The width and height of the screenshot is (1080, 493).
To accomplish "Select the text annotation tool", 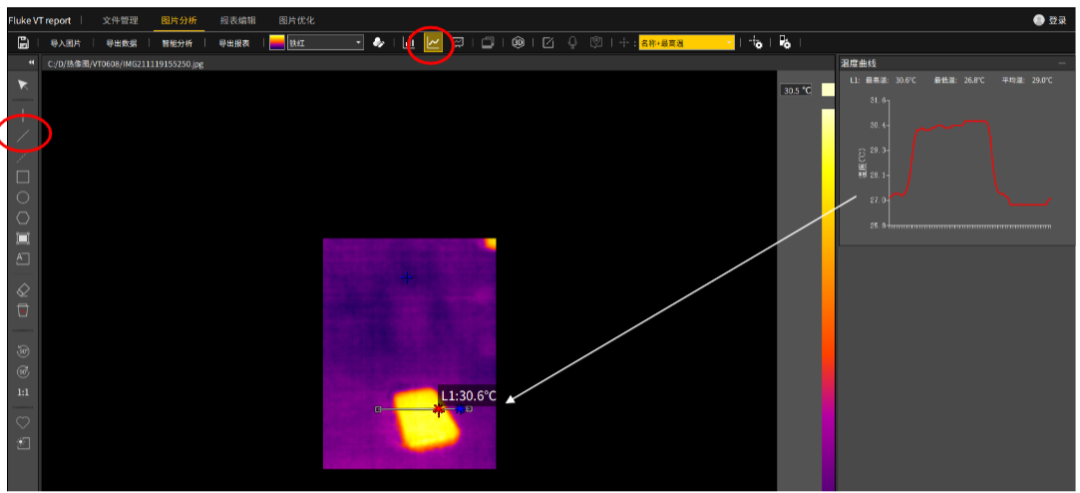I will pyautogui.click(x=23, y=259).
